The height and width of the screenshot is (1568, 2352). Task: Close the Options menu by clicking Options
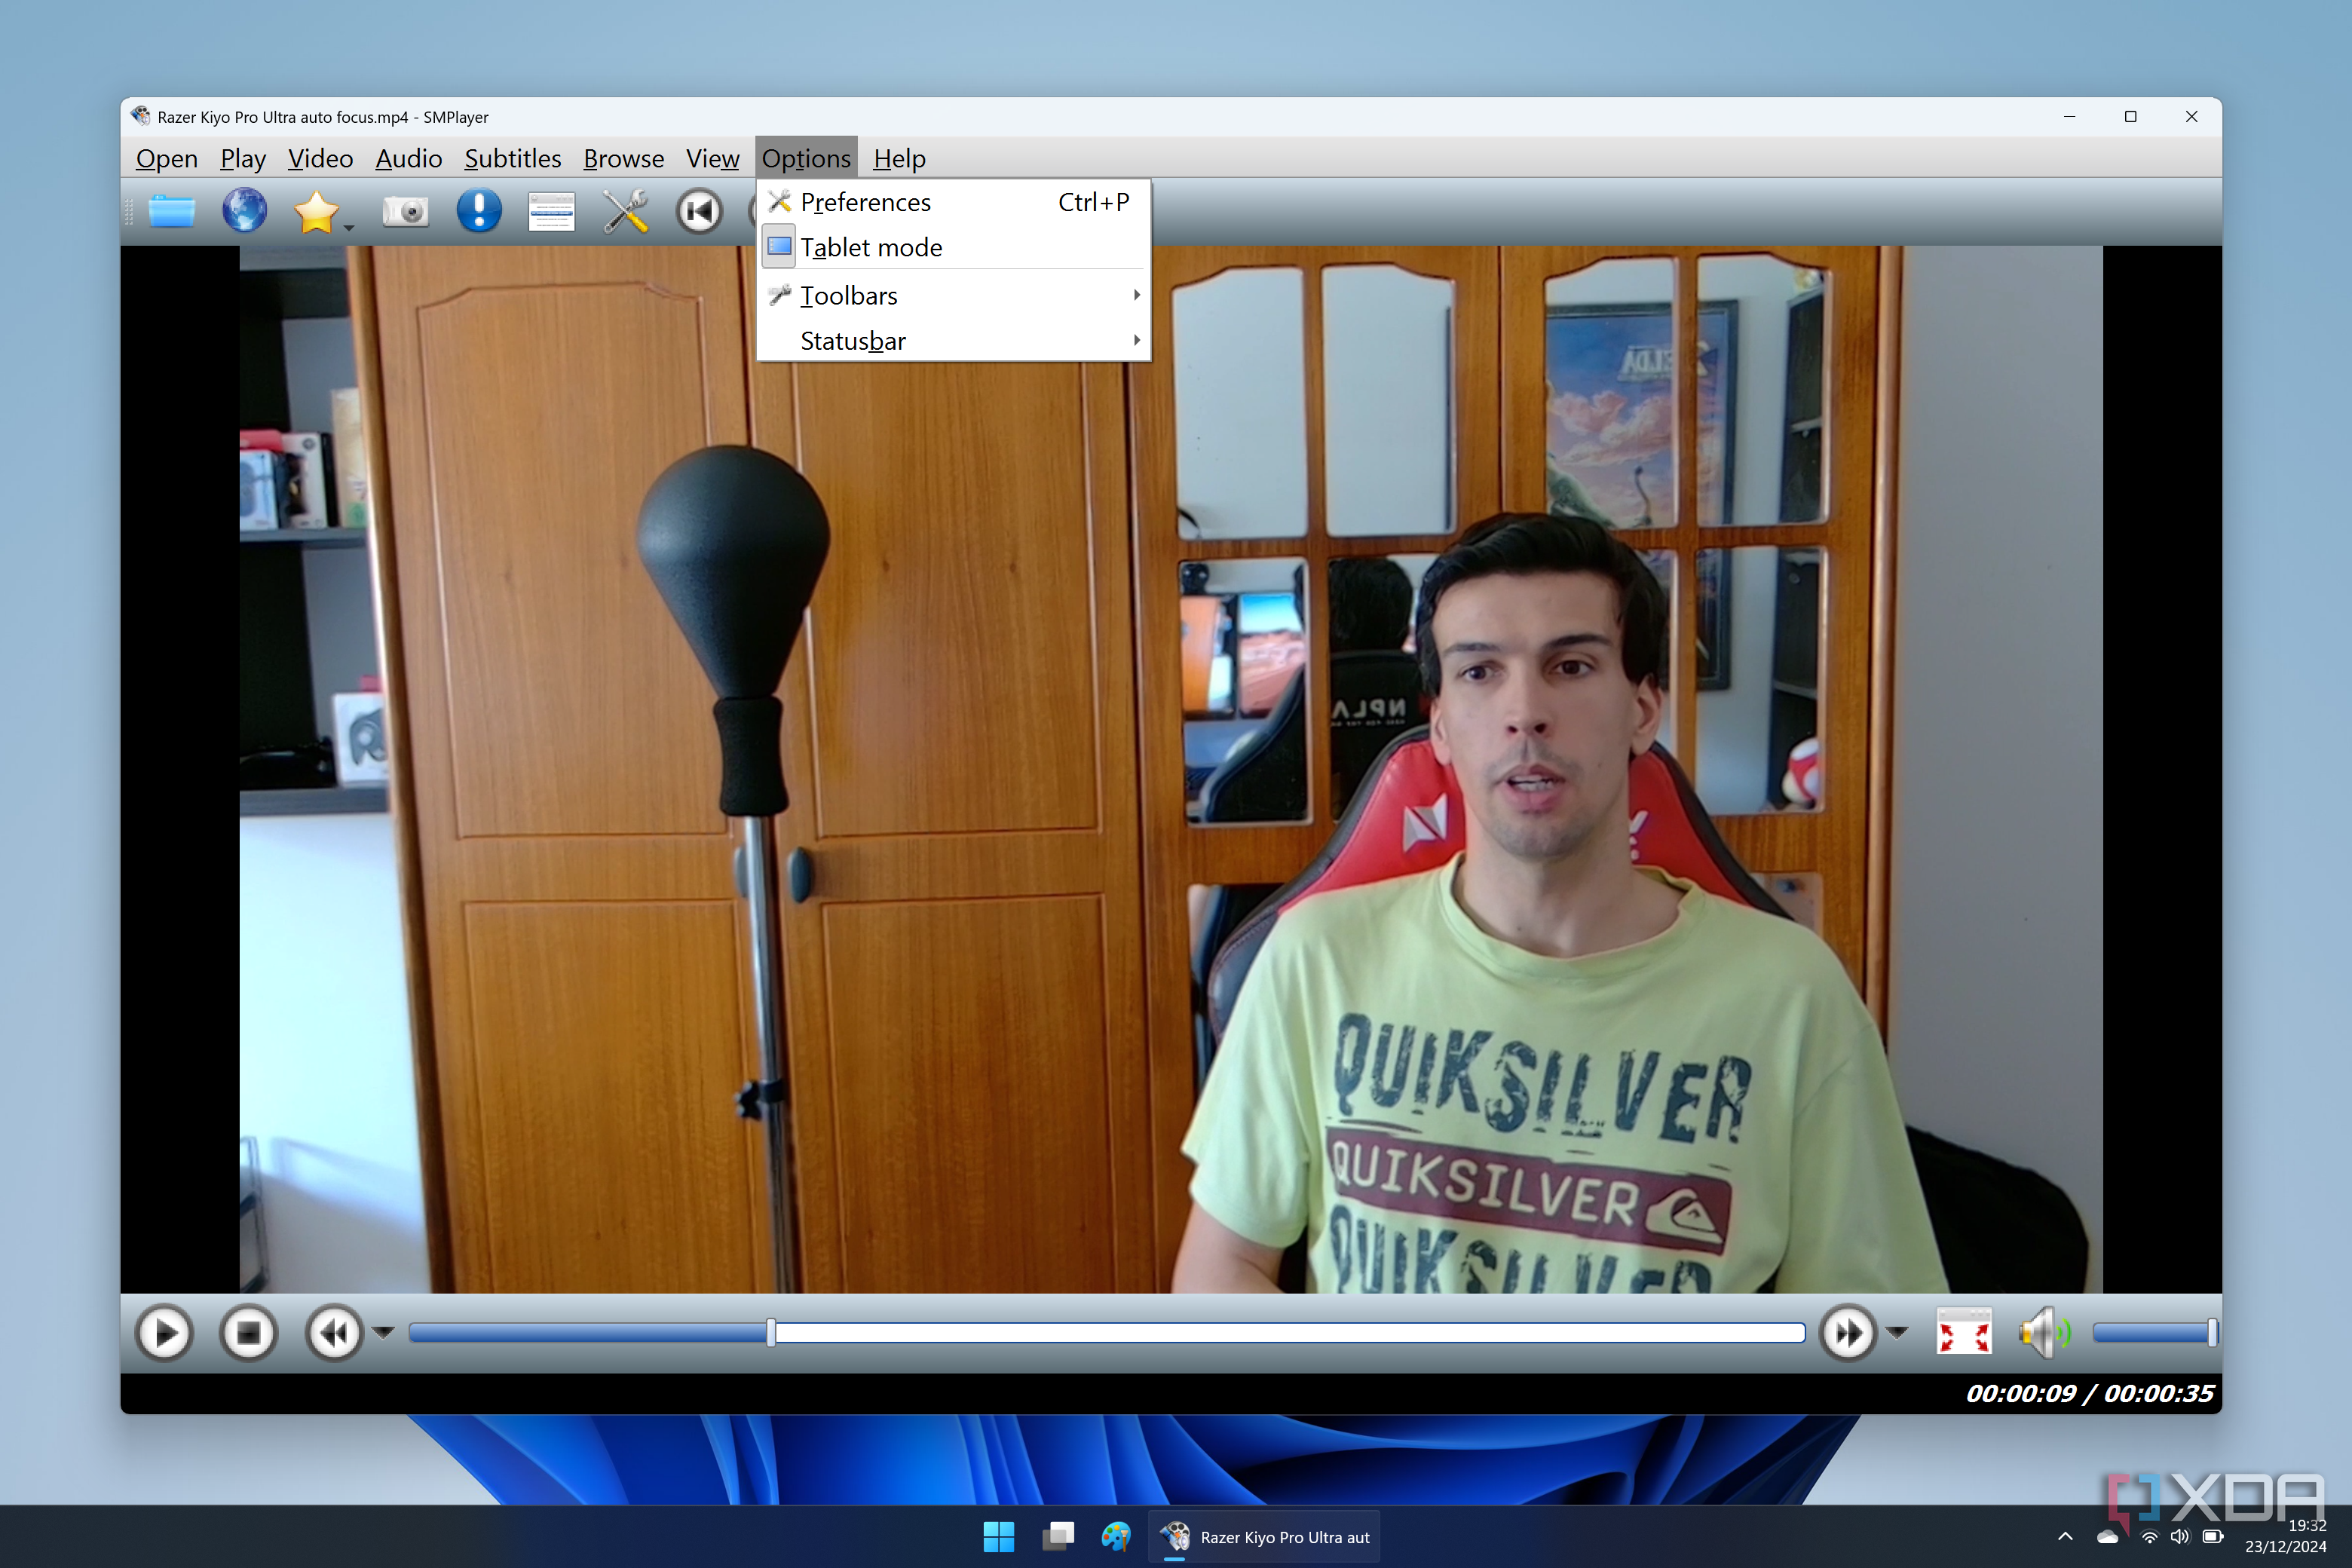[x=806, y=158]
